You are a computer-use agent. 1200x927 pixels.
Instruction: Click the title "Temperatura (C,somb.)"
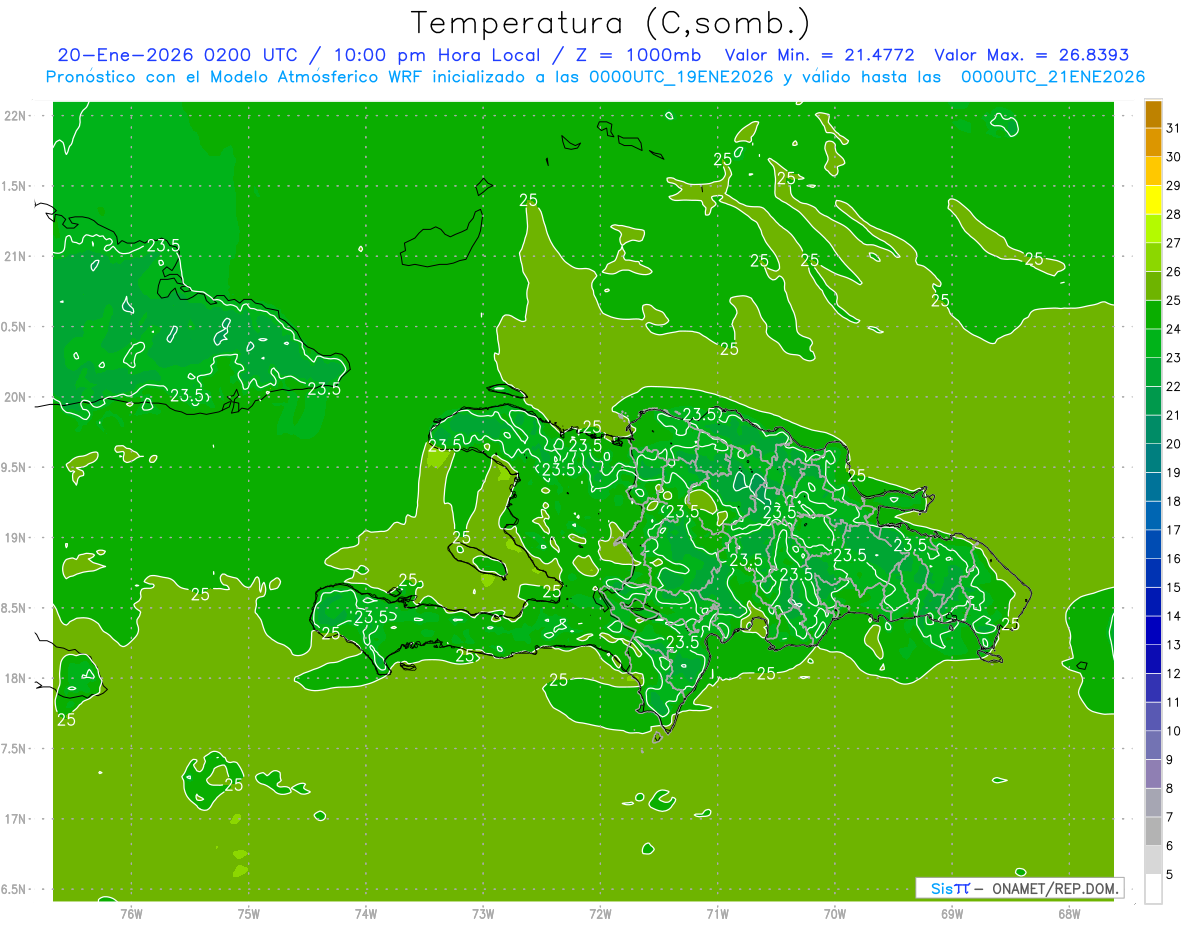pos(611,23)
